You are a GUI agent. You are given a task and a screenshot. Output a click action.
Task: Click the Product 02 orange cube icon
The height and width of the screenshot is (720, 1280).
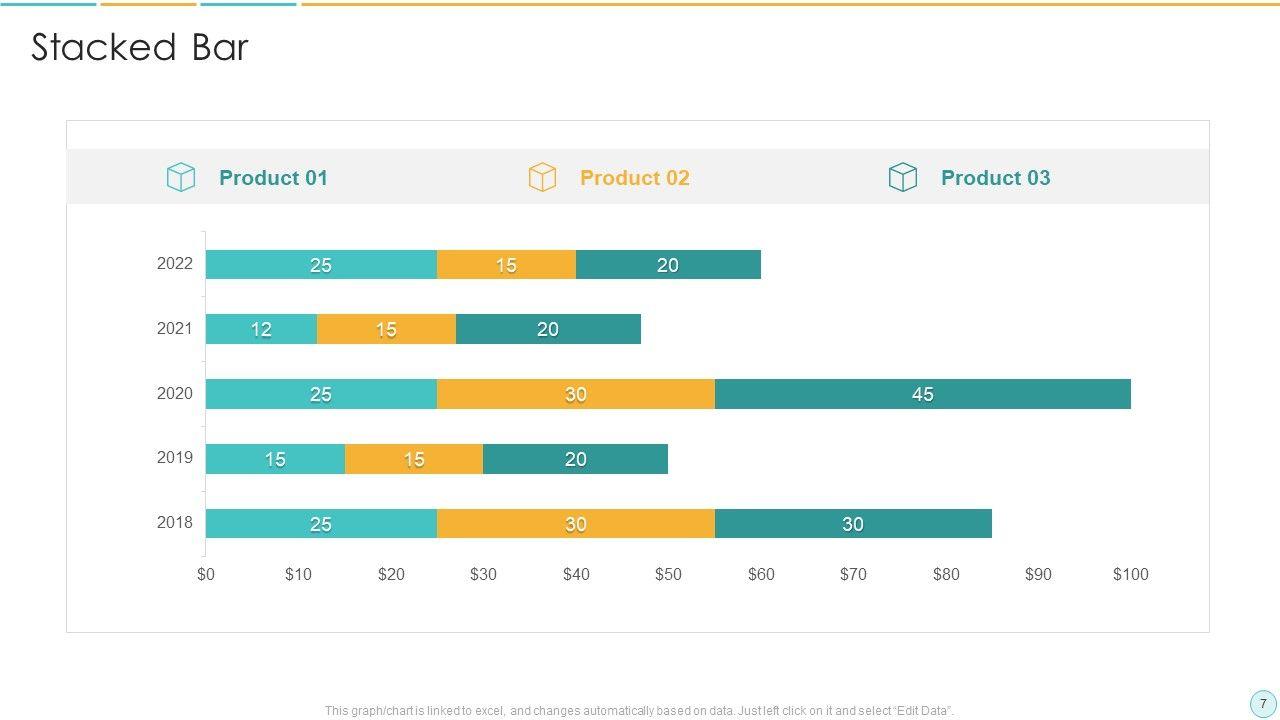542,178
